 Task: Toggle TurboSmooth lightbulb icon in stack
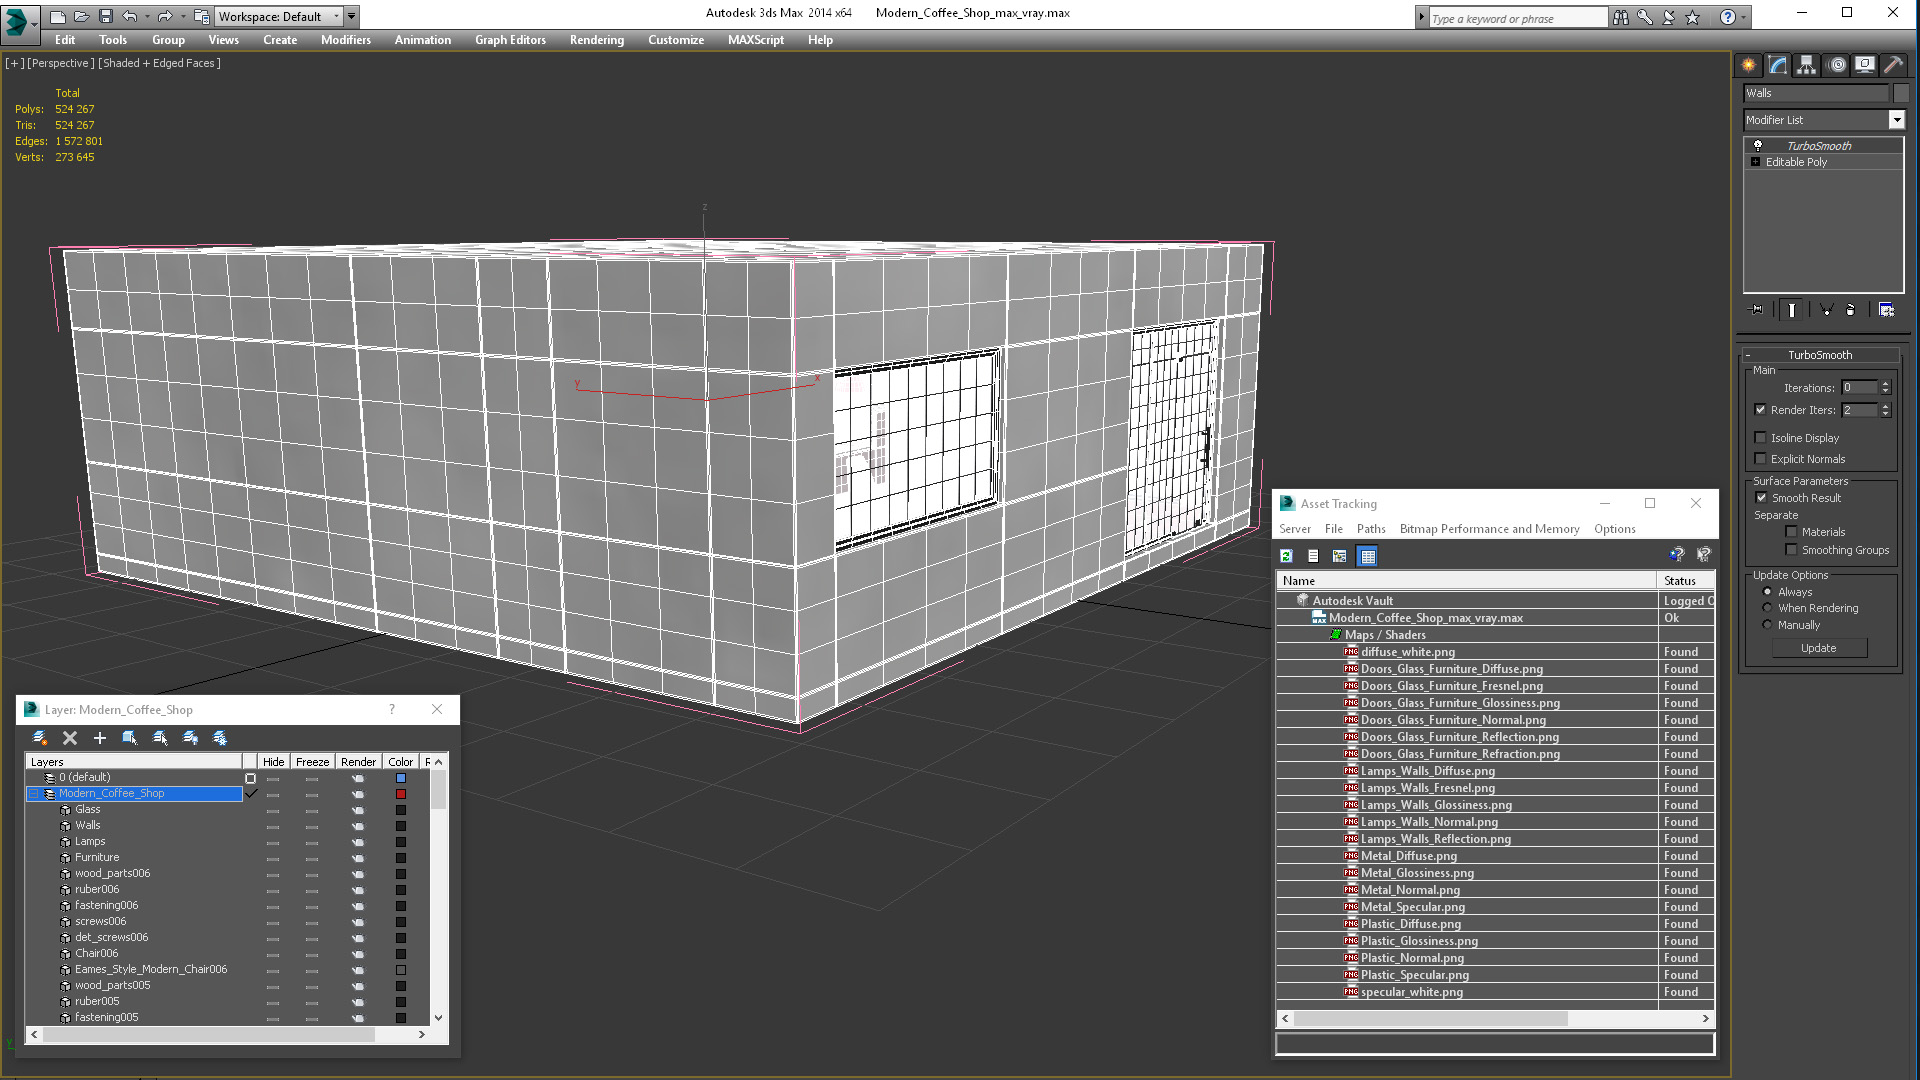tap(1757, 146)
